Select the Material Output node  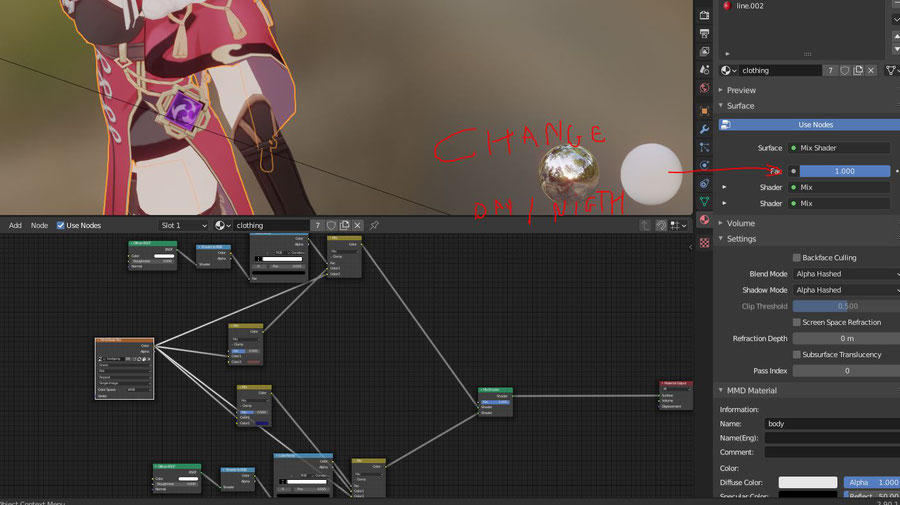coord(676,395)
